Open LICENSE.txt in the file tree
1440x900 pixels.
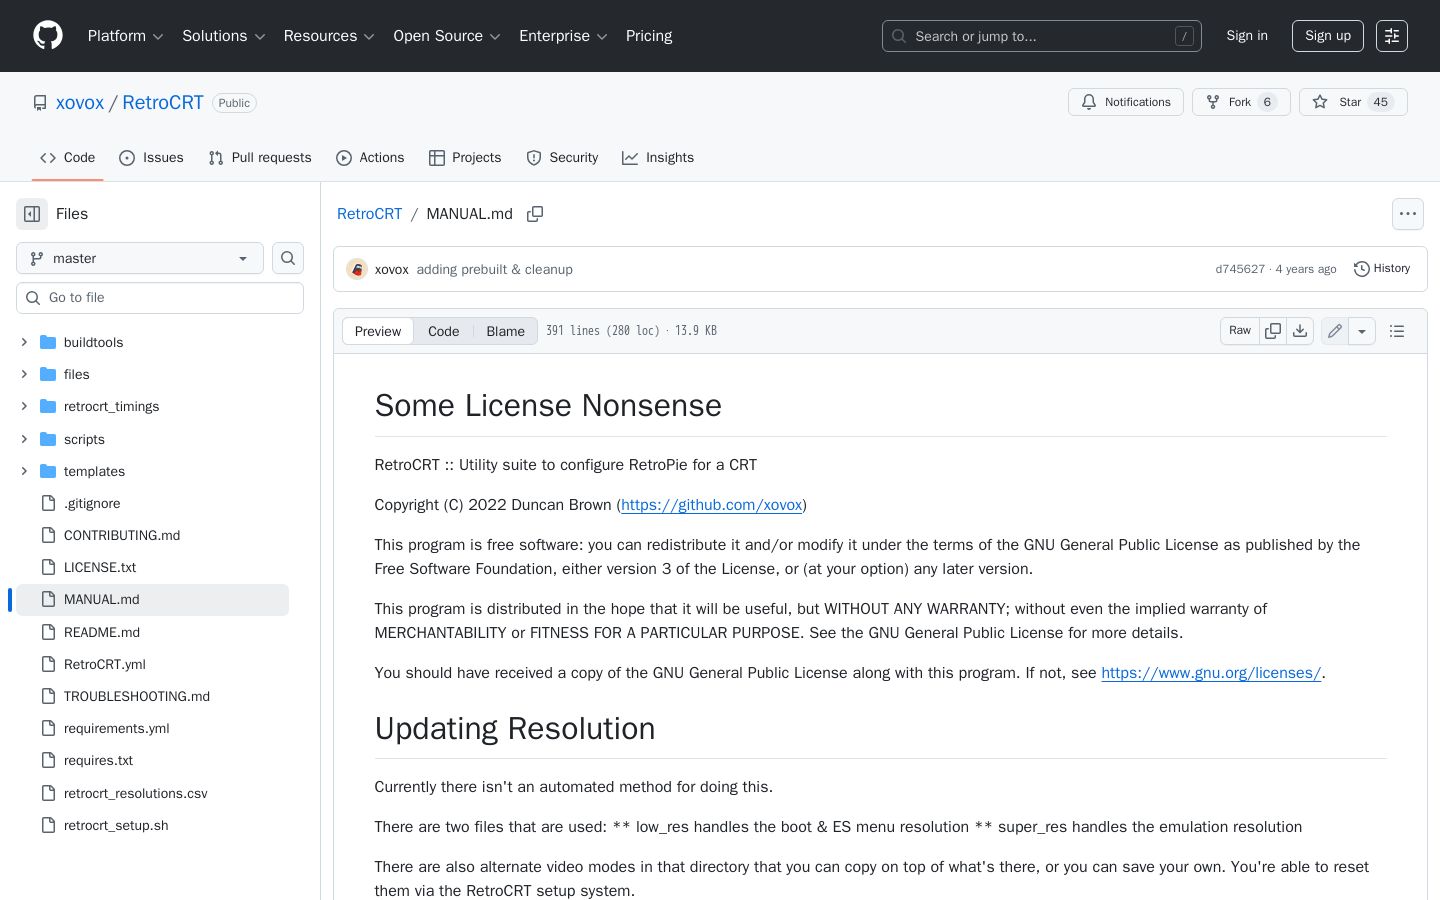pyautogui.click(x=100, y=567)
